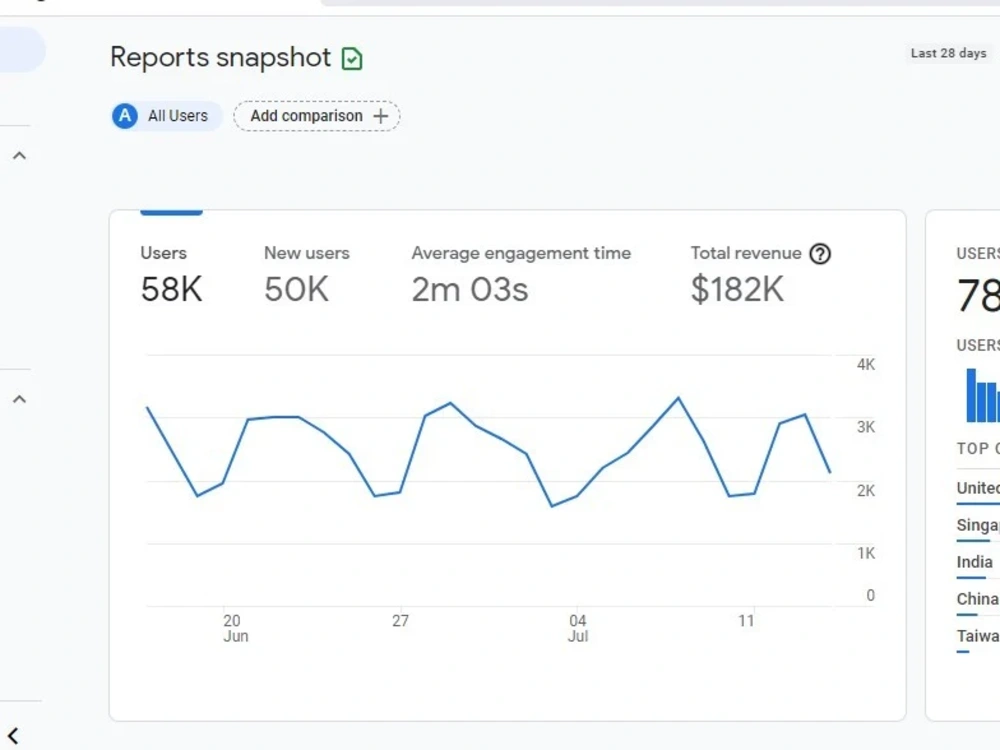The image size is (1000, 750).
Task: Click the users bar chart thumbnail
Action: click(x=982, y=395)
